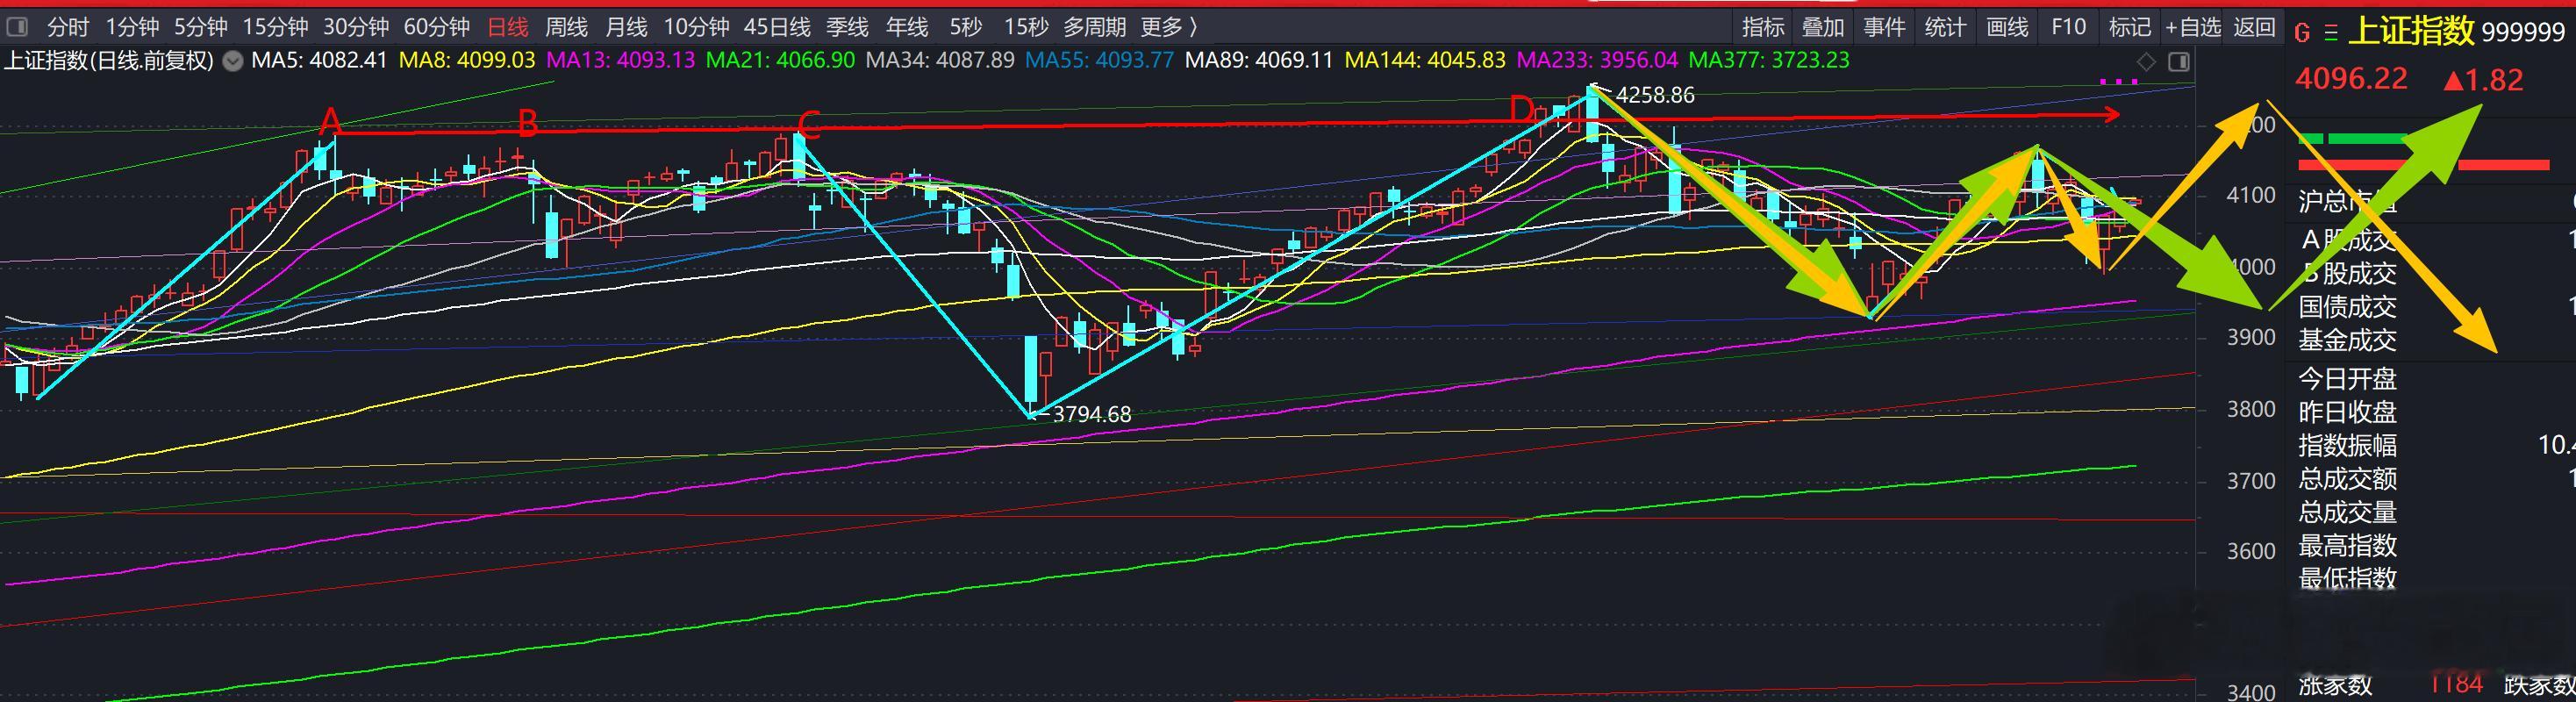2576x702 pixels.
Task: Click the 3600 price axis label
Action: coord(2251,551)
